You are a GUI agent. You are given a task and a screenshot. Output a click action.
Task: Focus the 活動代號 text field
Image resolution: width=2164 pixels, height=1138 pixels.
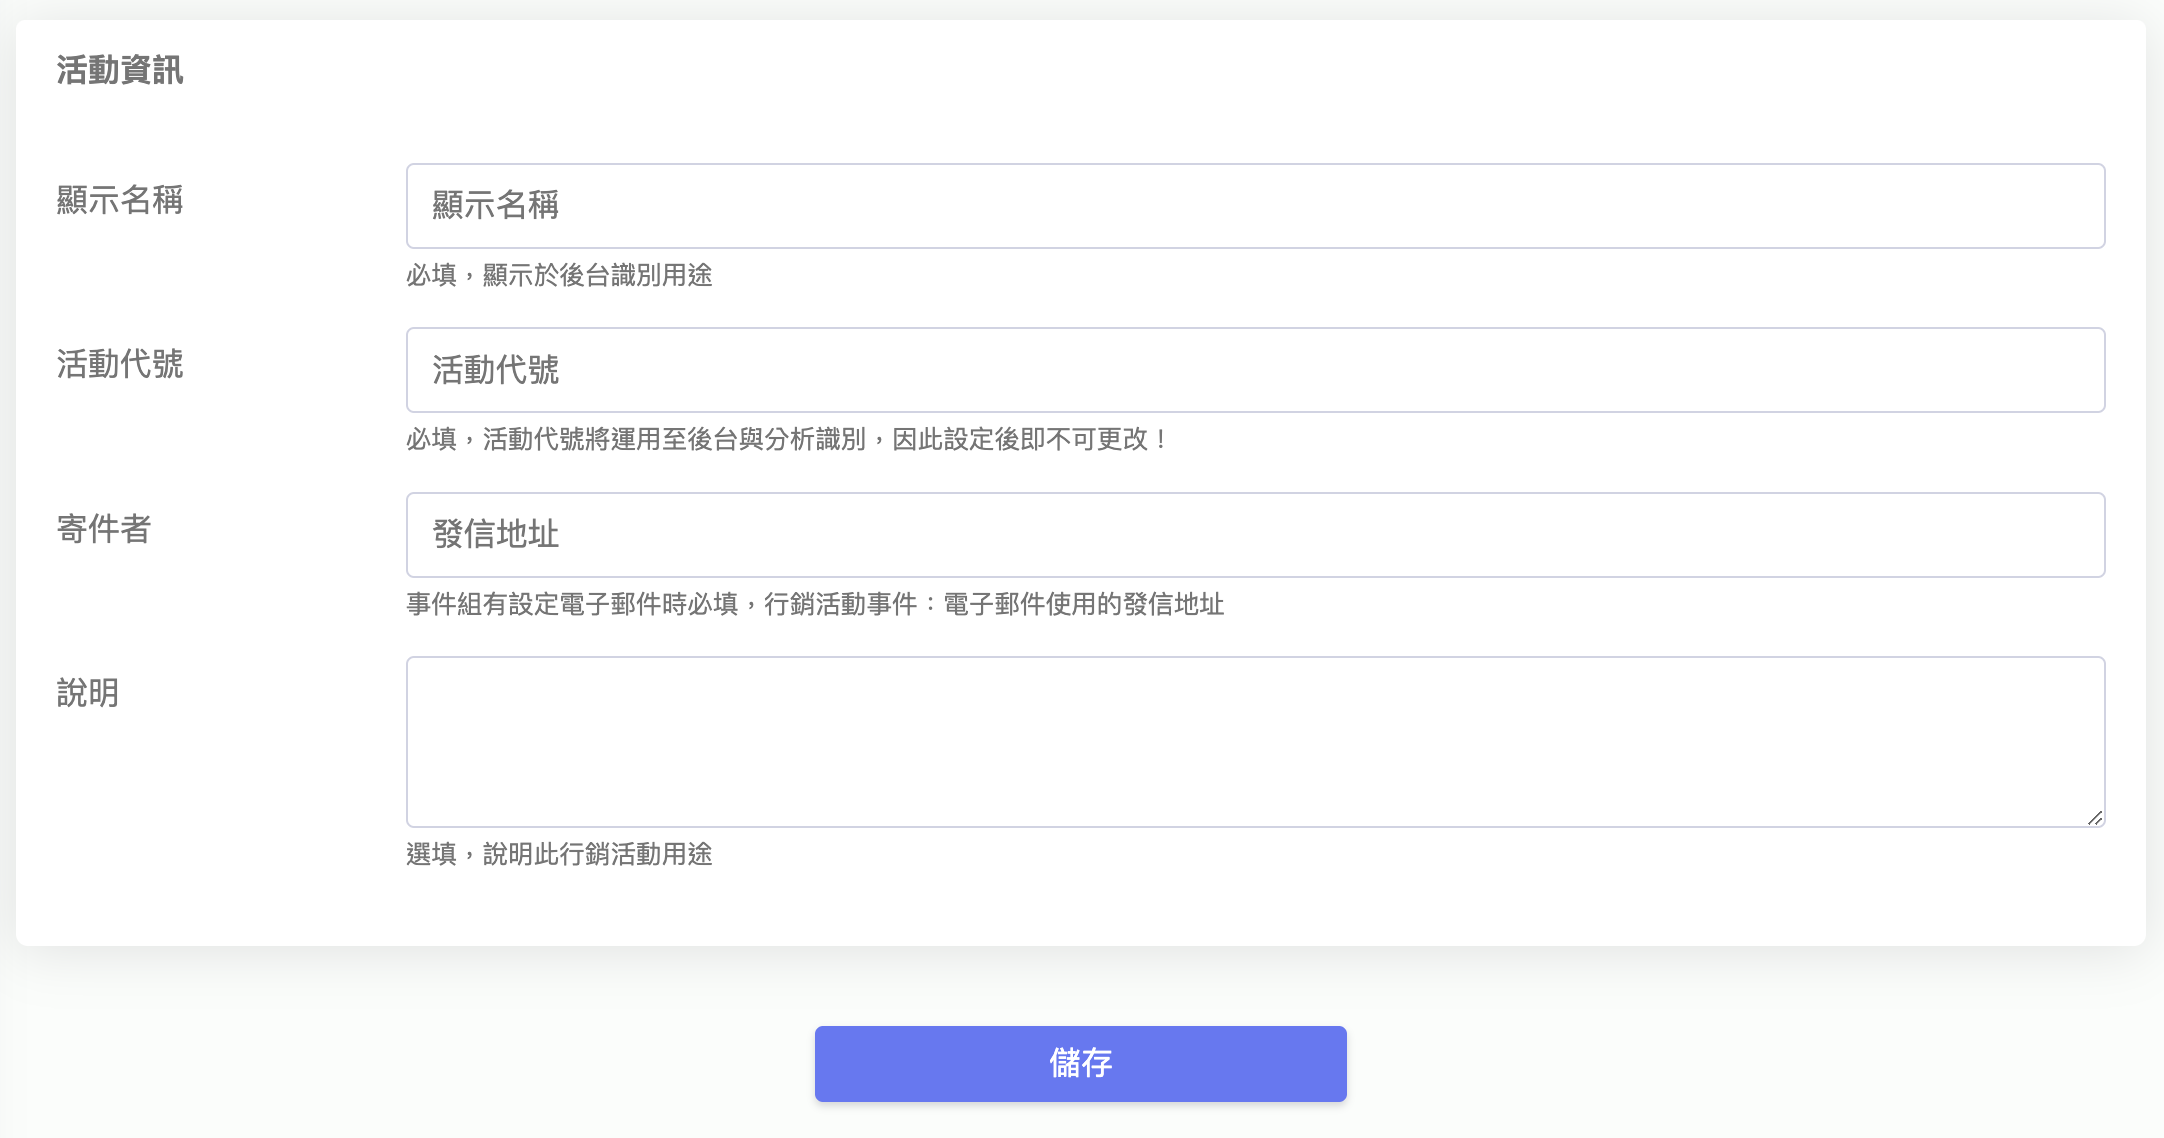(1255, 370)
